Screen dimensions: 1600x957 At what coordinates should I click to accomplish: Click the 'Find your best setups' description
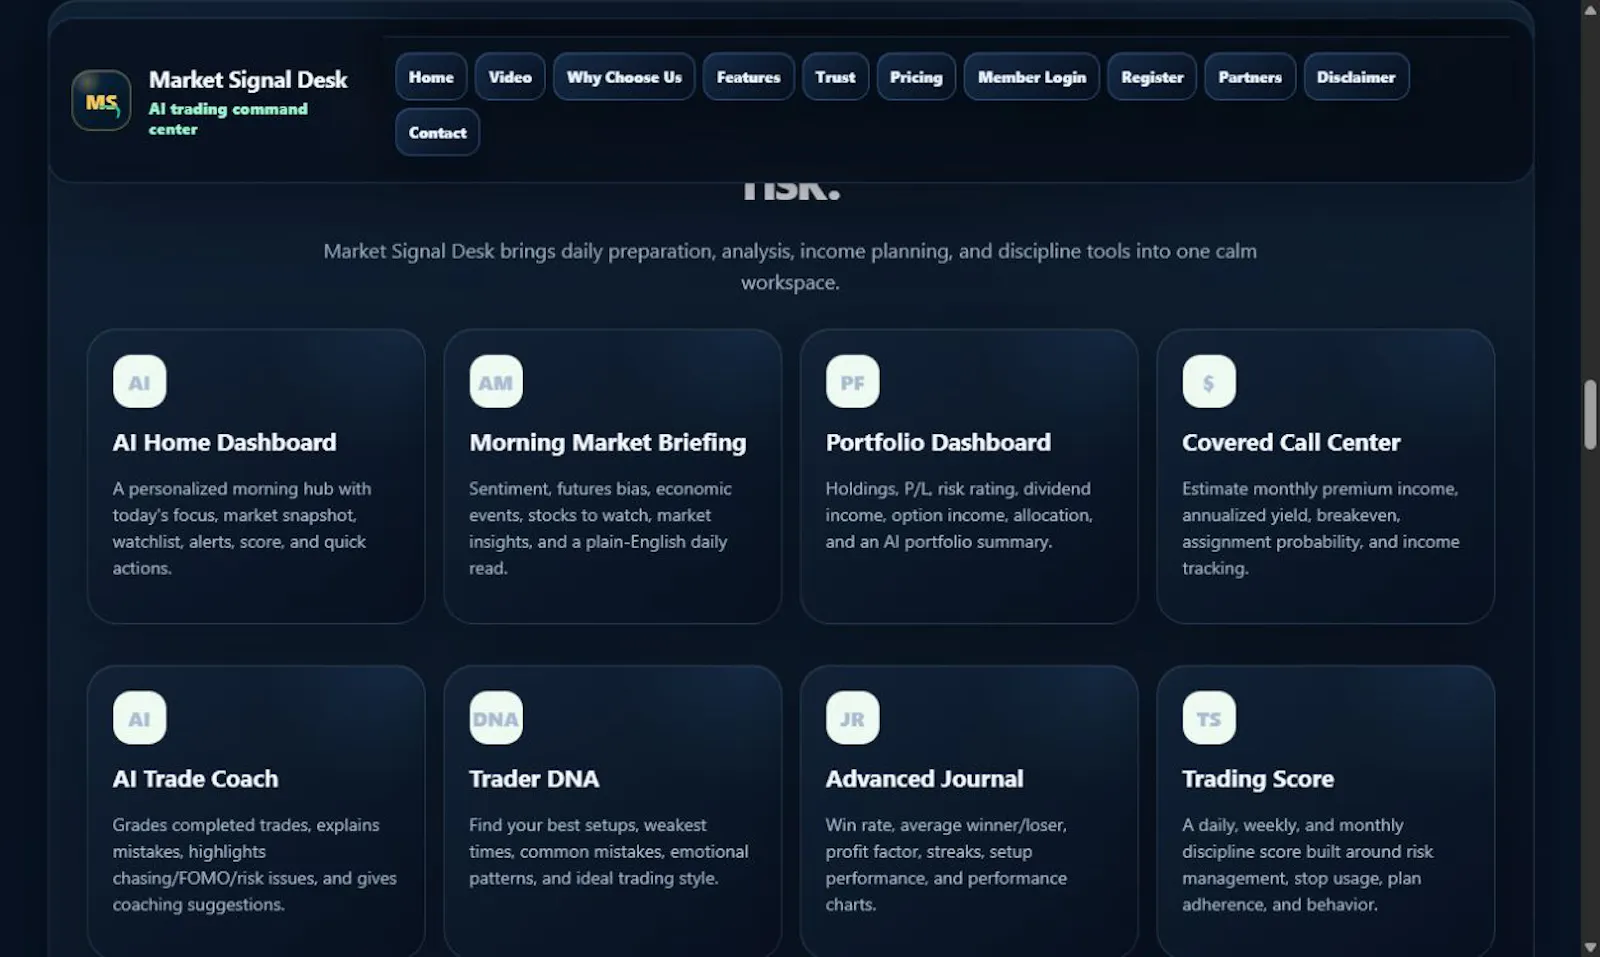609,851
